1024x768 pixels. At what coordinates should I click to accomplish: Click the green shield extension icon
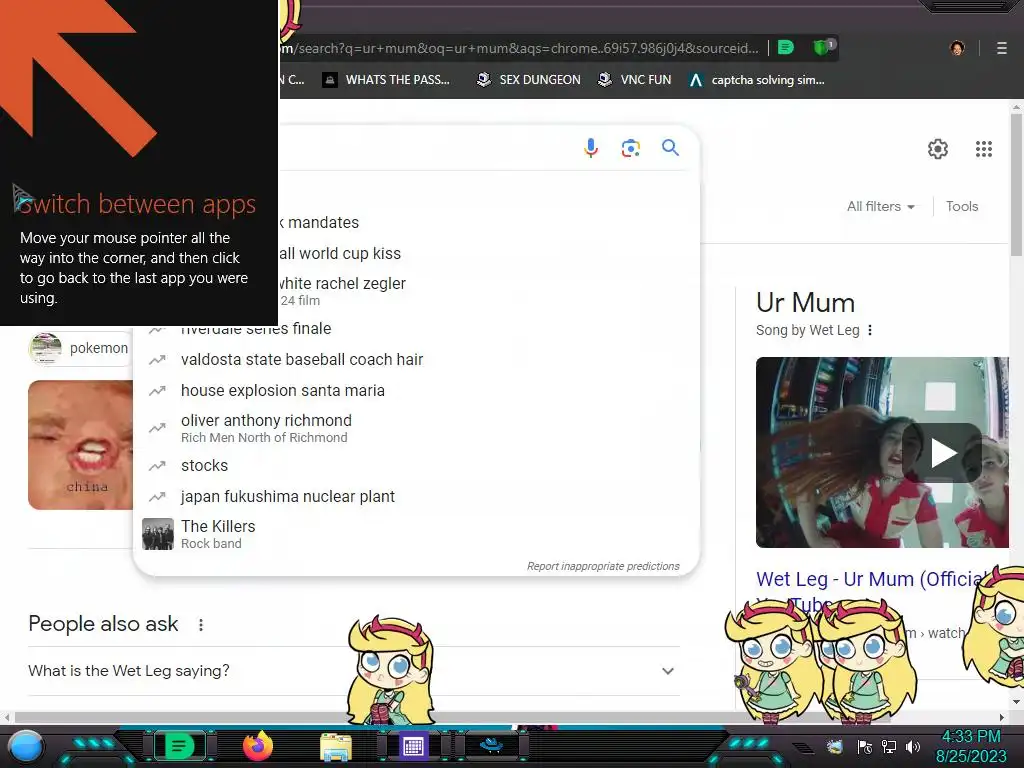tap(823, 47)
